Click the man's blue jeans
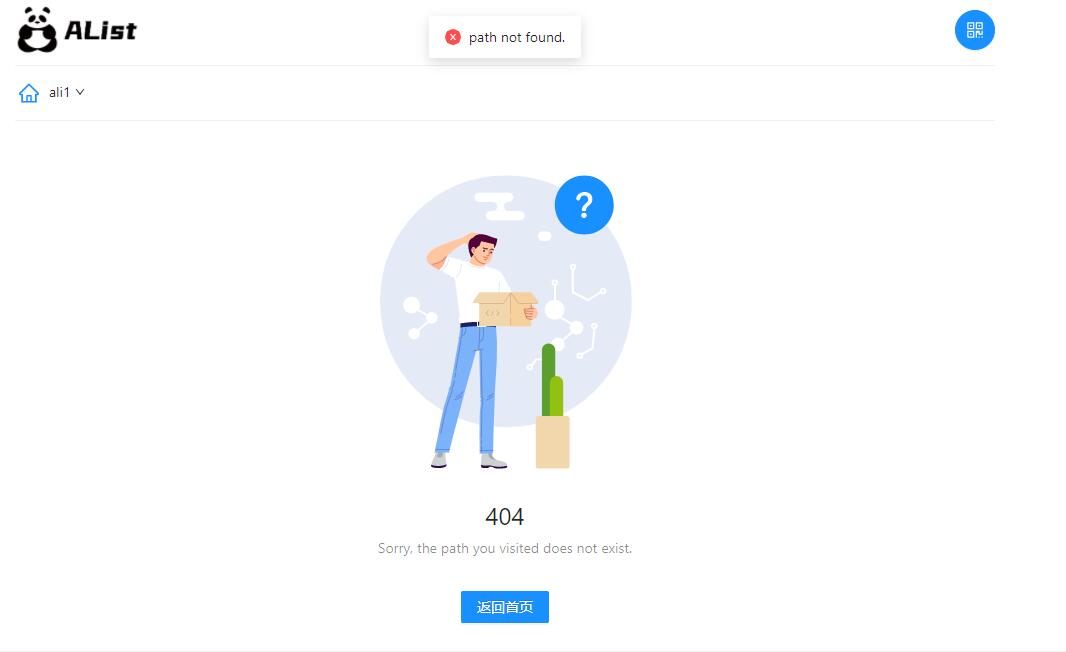 (468, 389)
